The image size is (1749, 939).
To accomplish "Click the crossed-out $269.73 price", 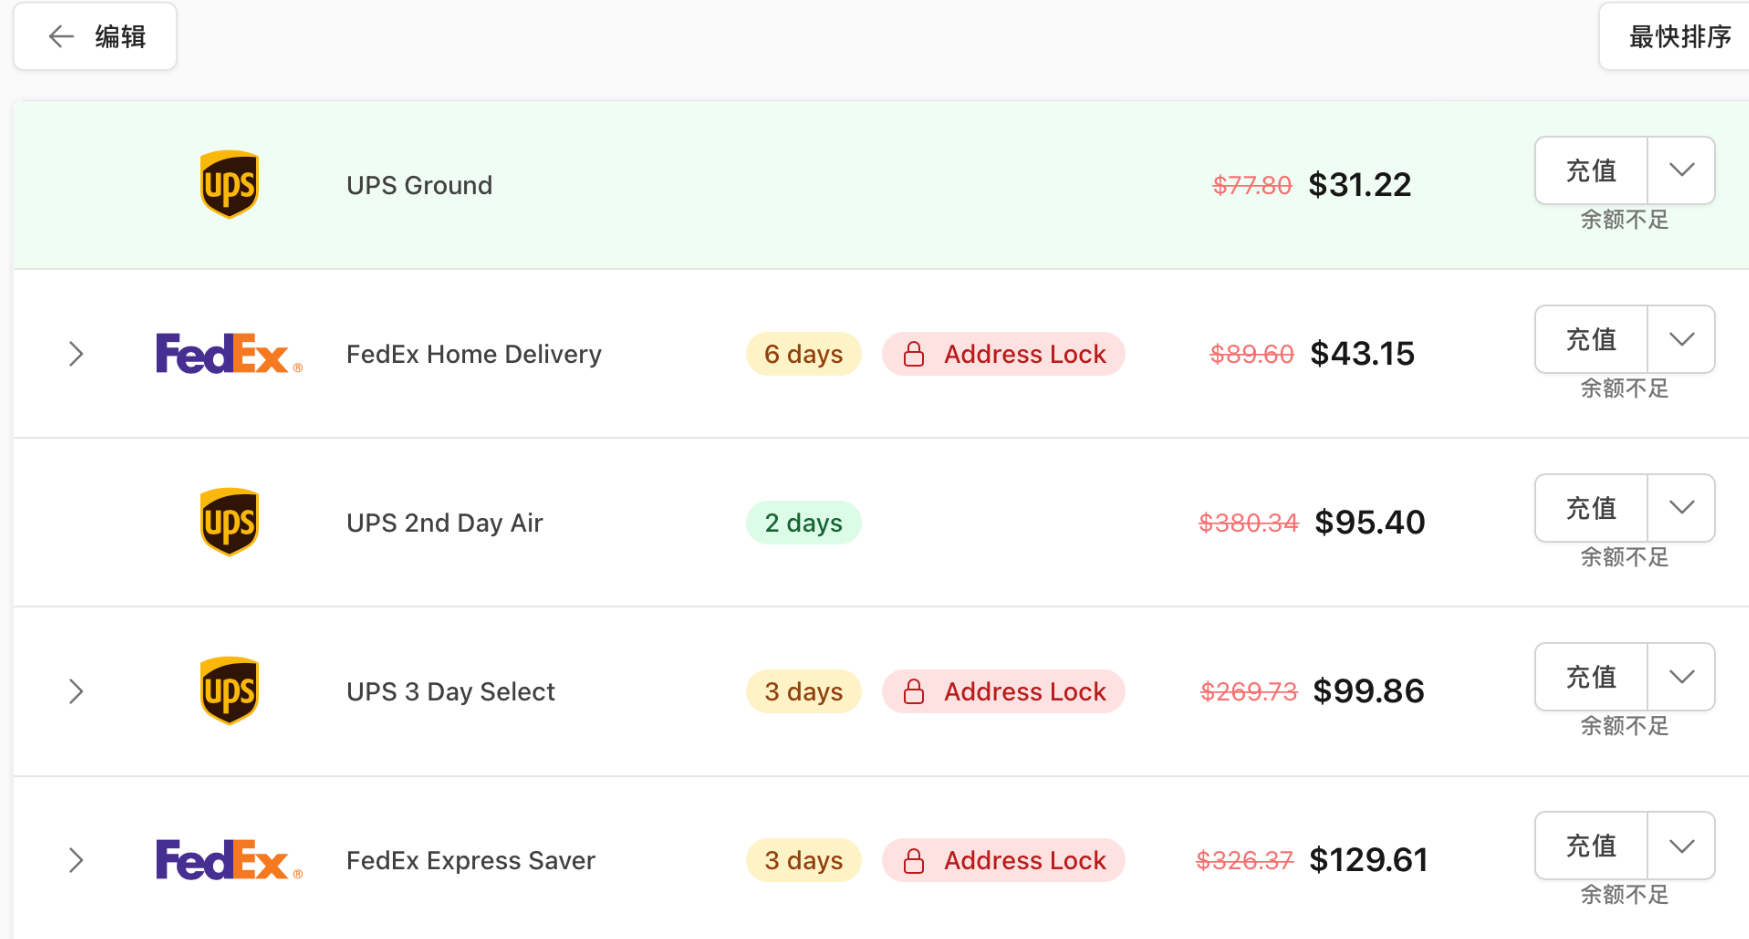I will [x=1249, y=691].
